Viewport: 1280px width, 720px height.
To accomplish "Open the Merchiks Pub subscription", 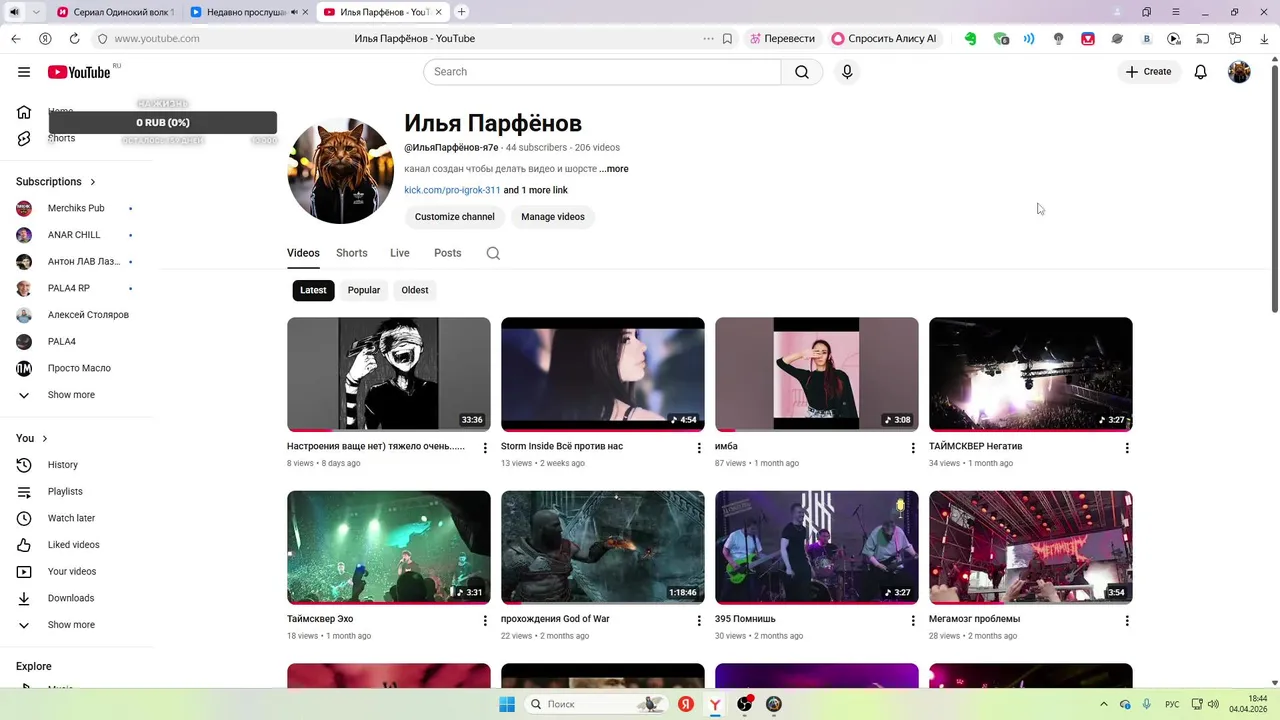I will (76, 208).
